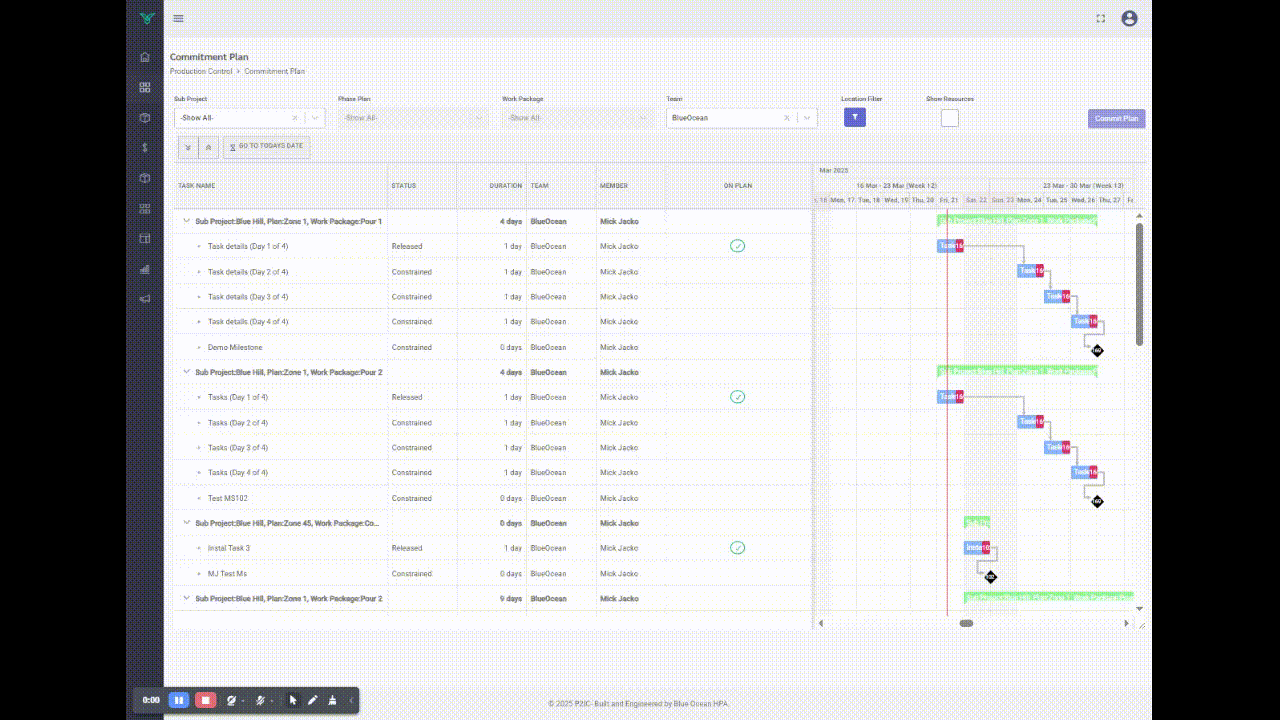This screenshot has height=720, width=1280.
Task: Open the megaphone announcements sidebar icon
Action: [145, 299]
